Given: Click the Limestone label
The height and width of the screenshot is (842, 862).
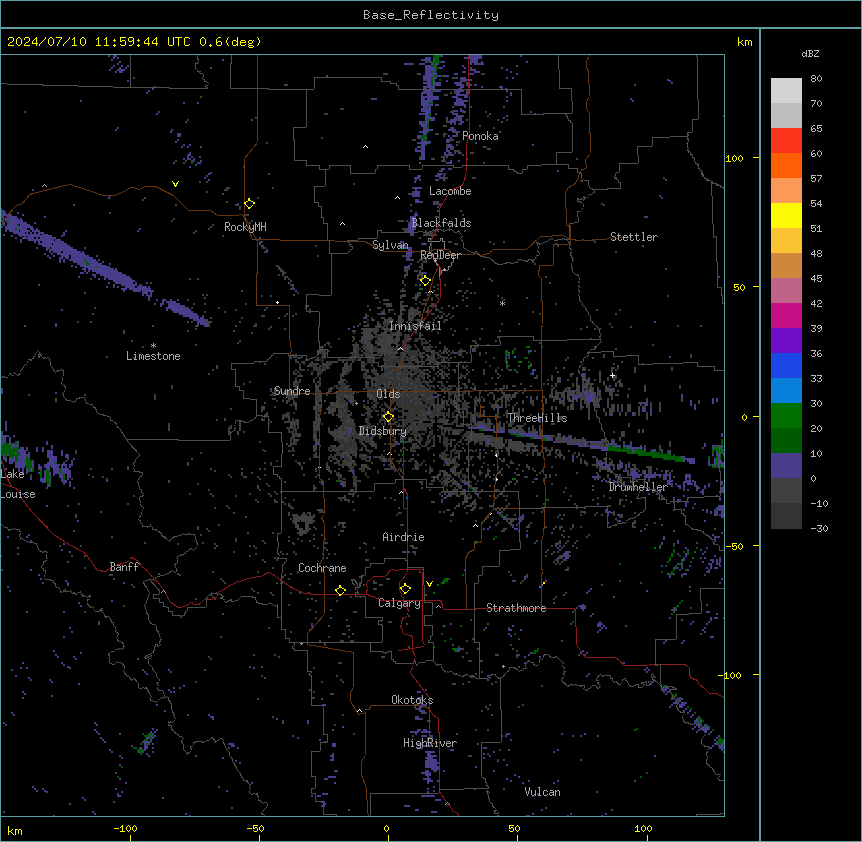Looking at the screenshot, I should (x=153, y=357).
